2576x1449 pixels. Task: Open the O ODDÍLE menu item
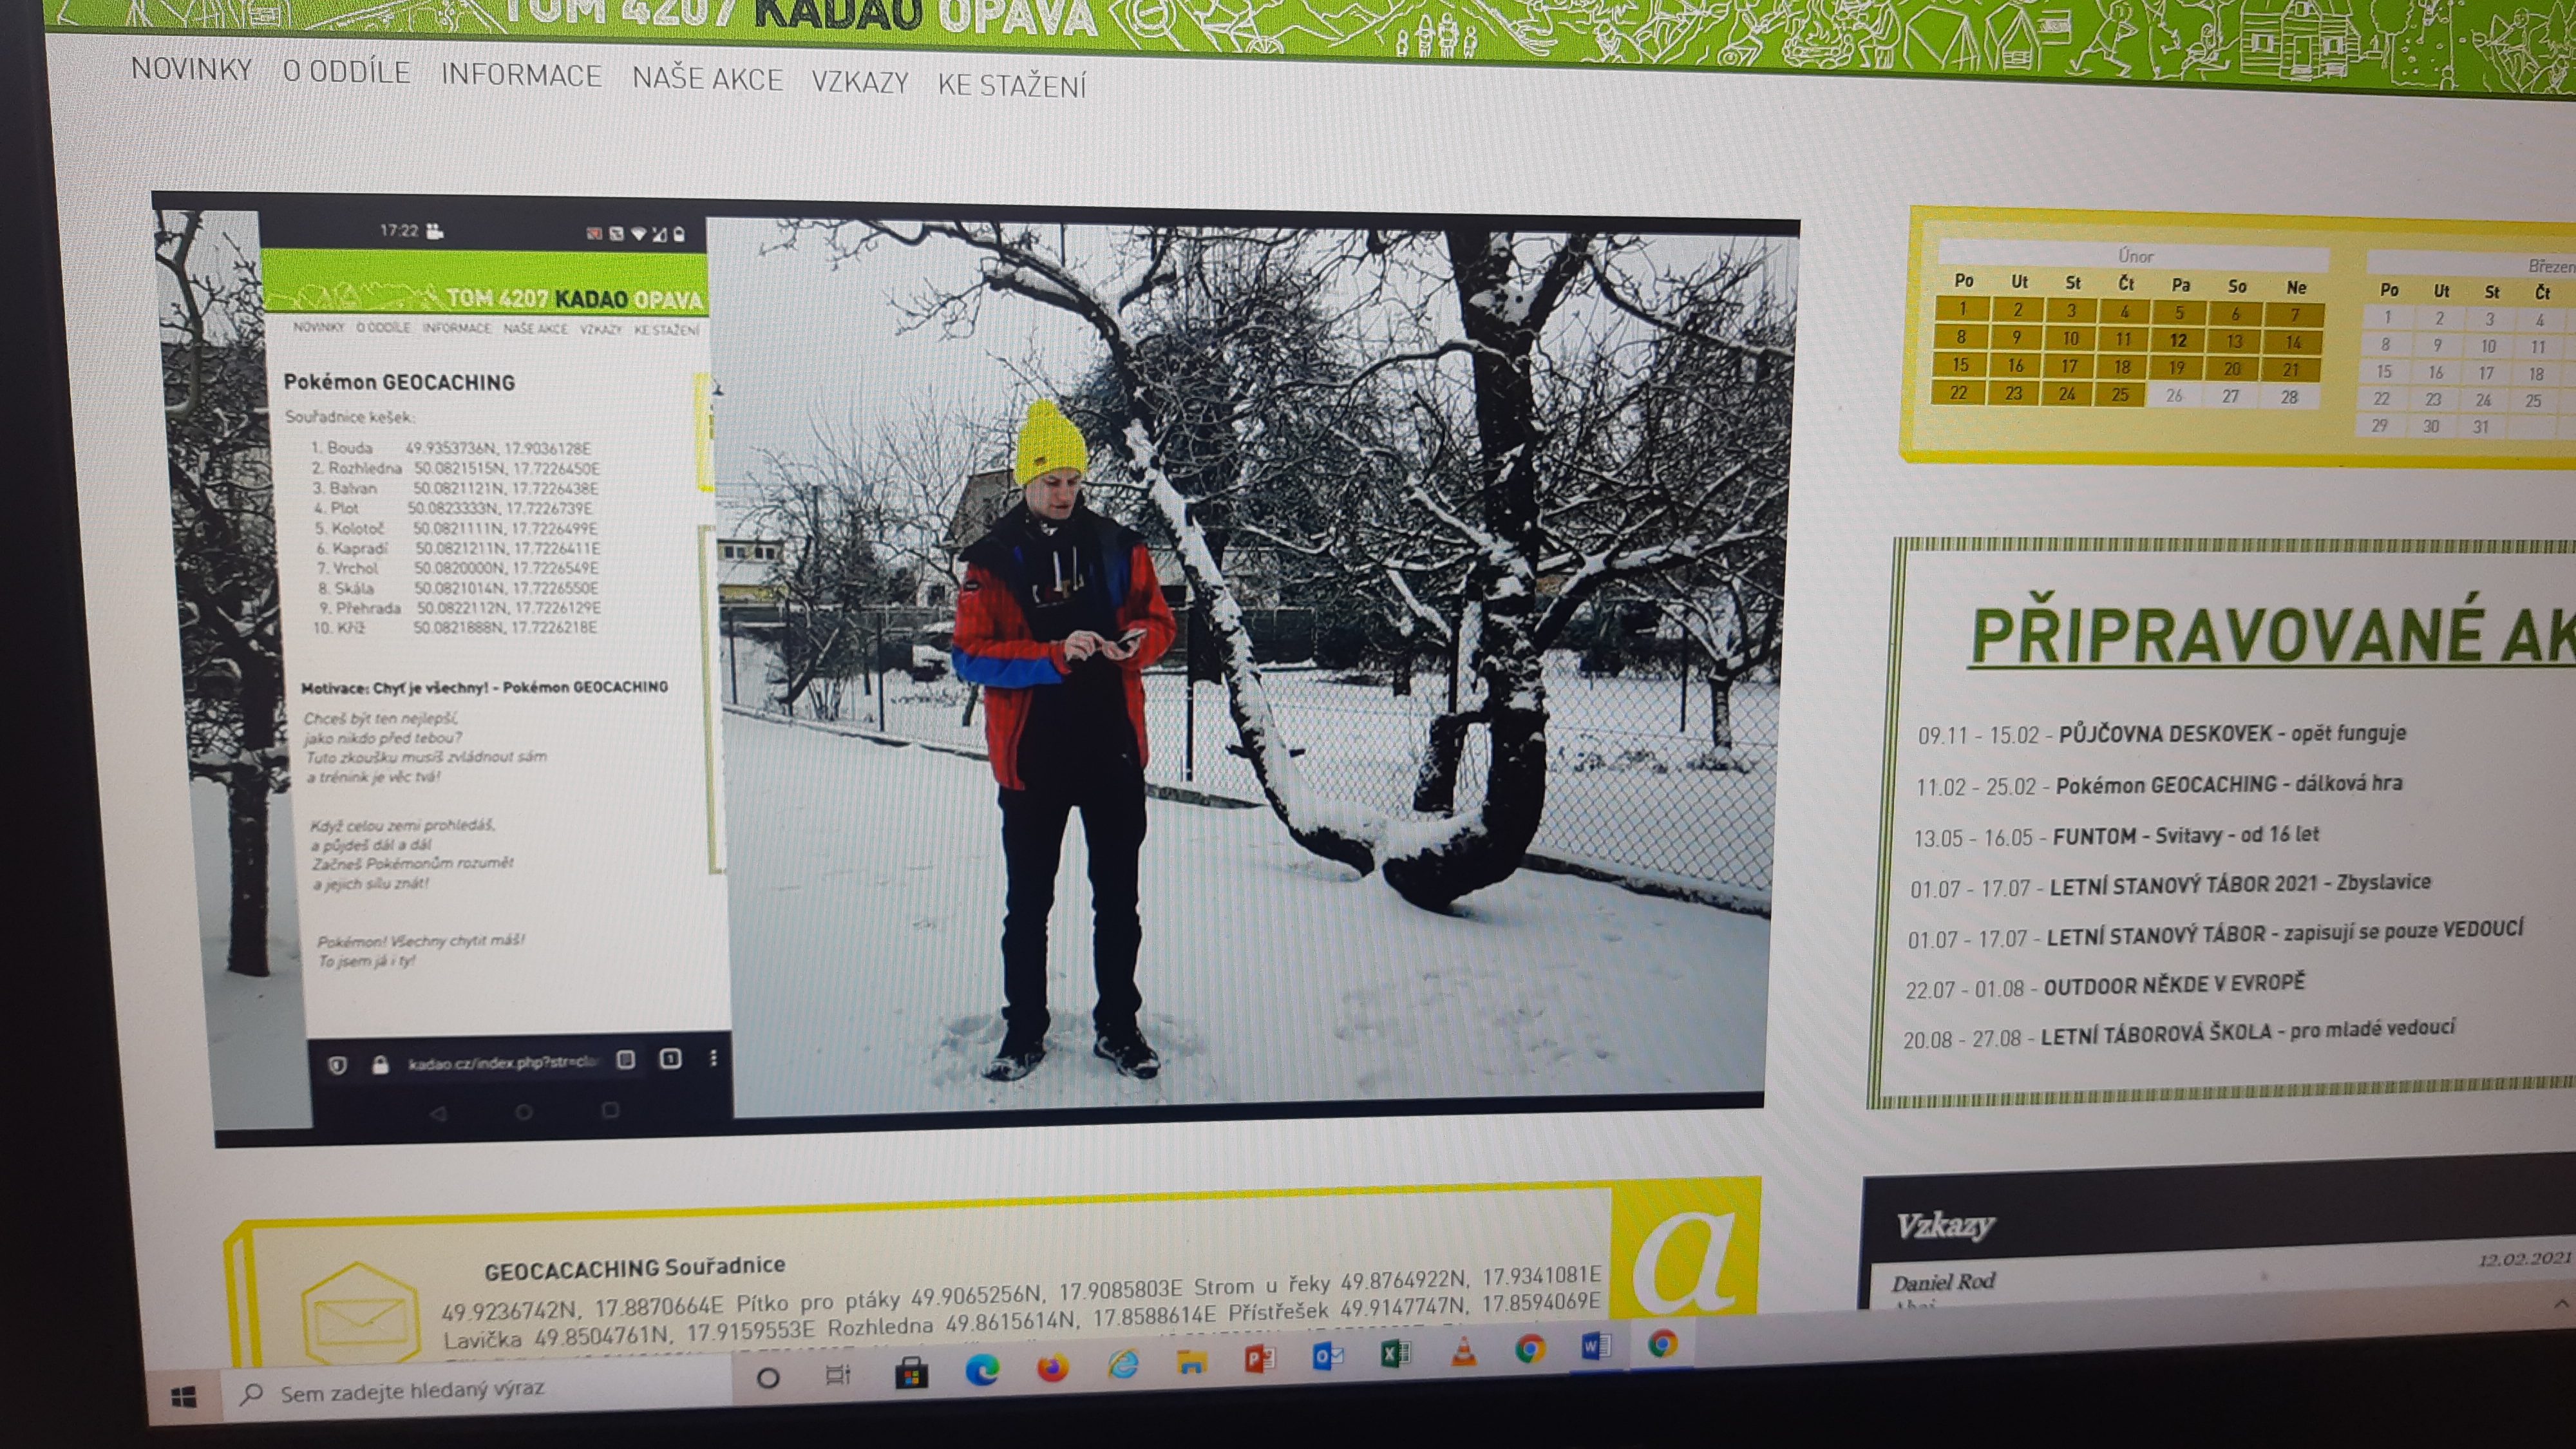click(x=346, y=72)
